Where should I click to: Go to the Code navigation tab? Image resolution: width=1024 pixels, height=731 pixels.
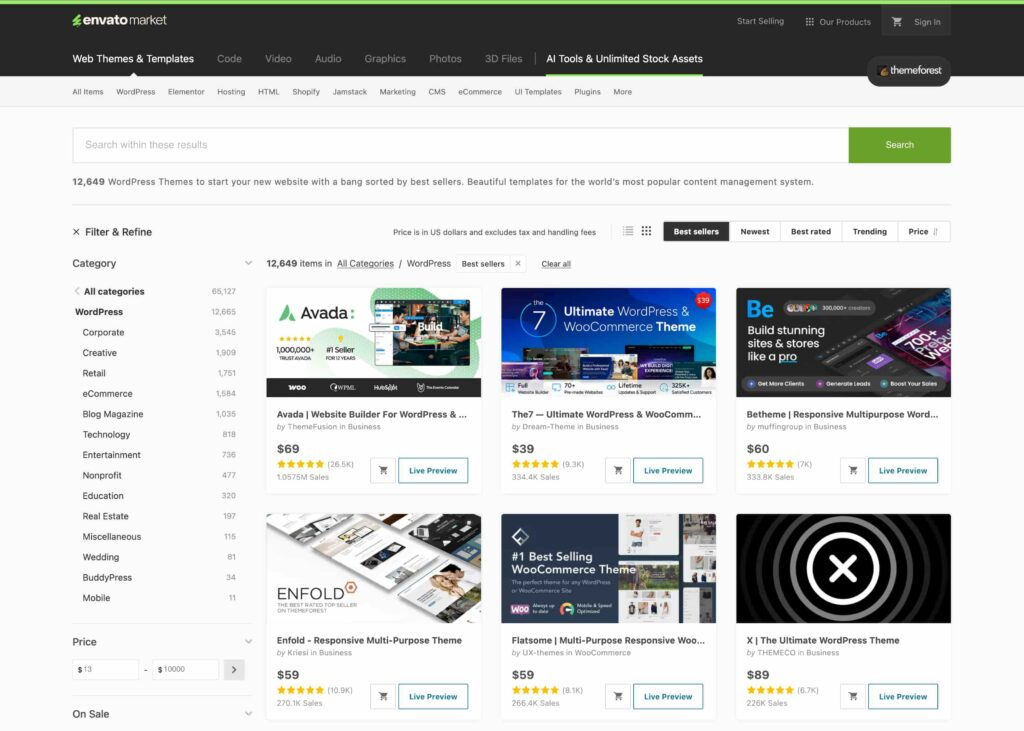pos(229,59)
